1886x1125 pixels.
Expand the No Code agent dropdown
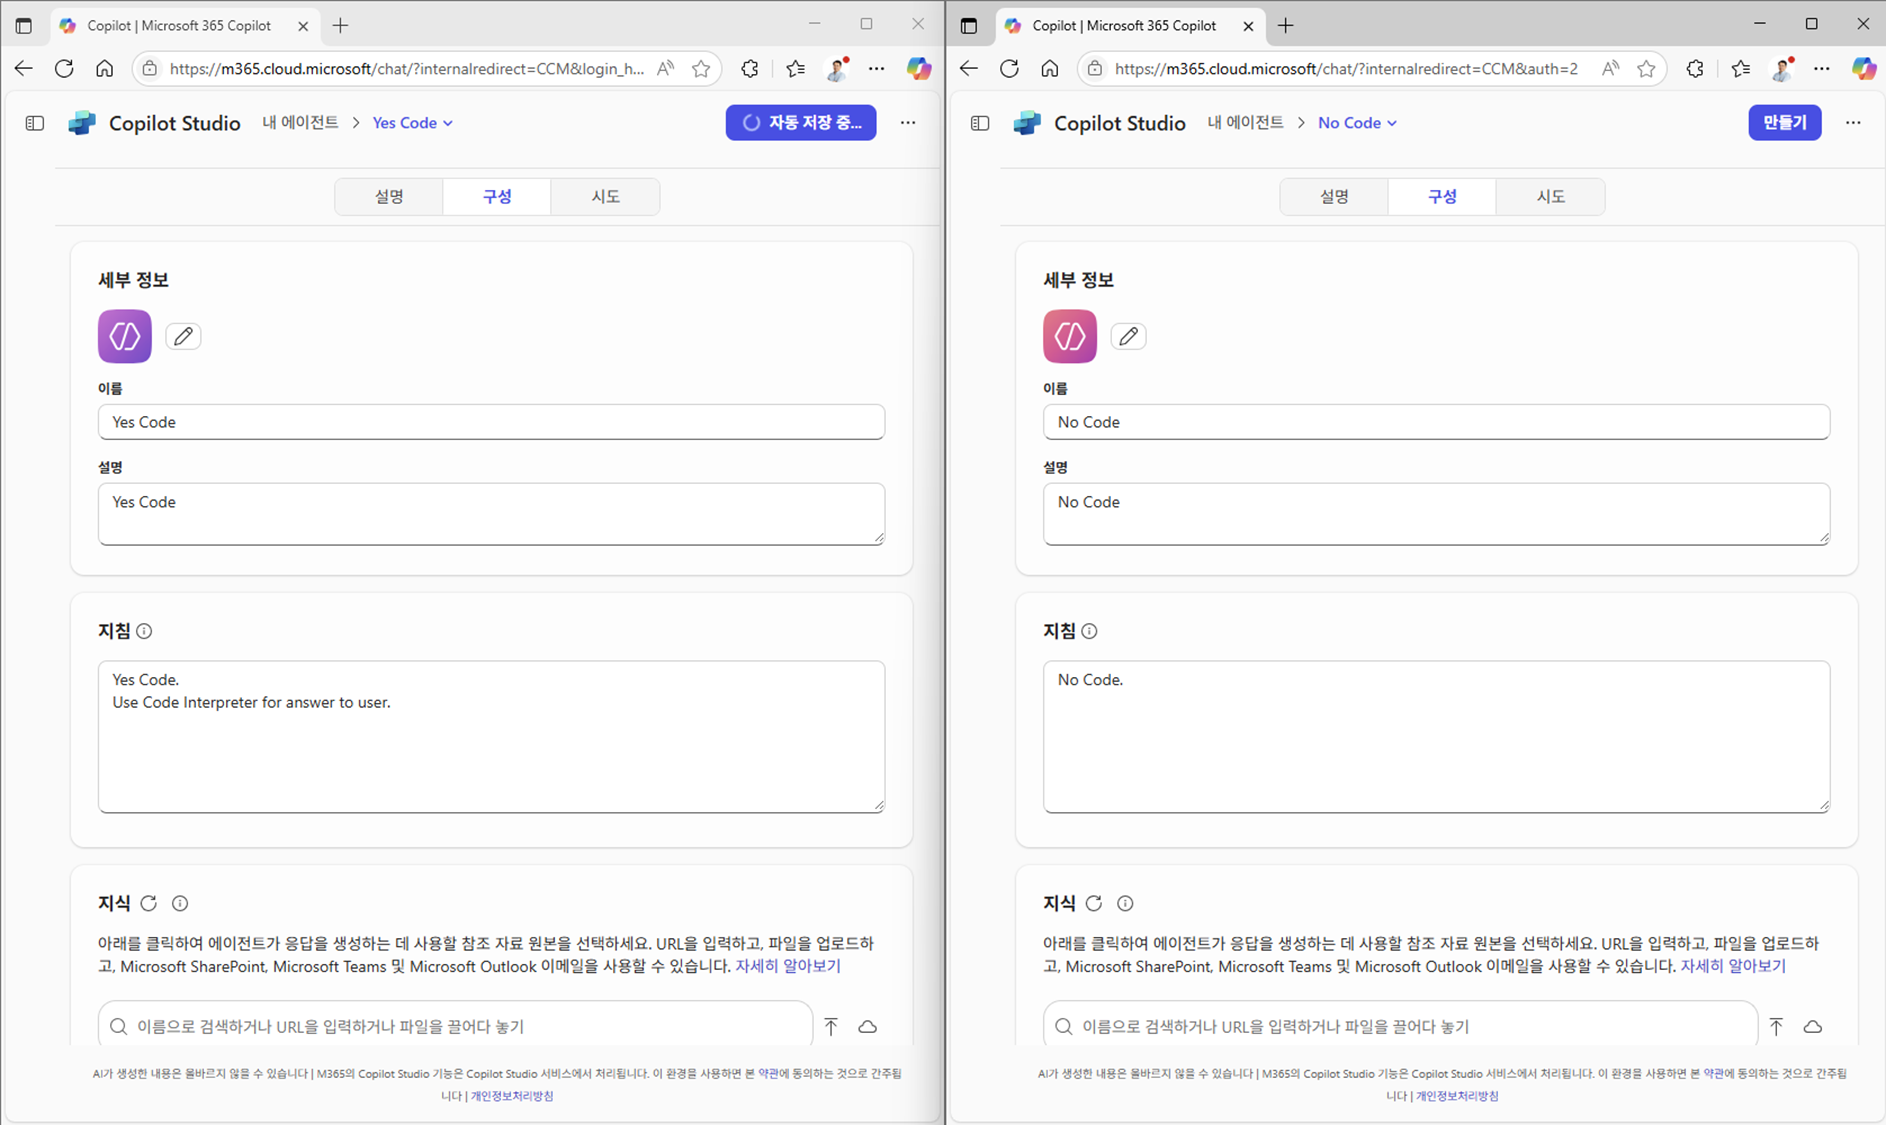click(x=1357, y=122)
